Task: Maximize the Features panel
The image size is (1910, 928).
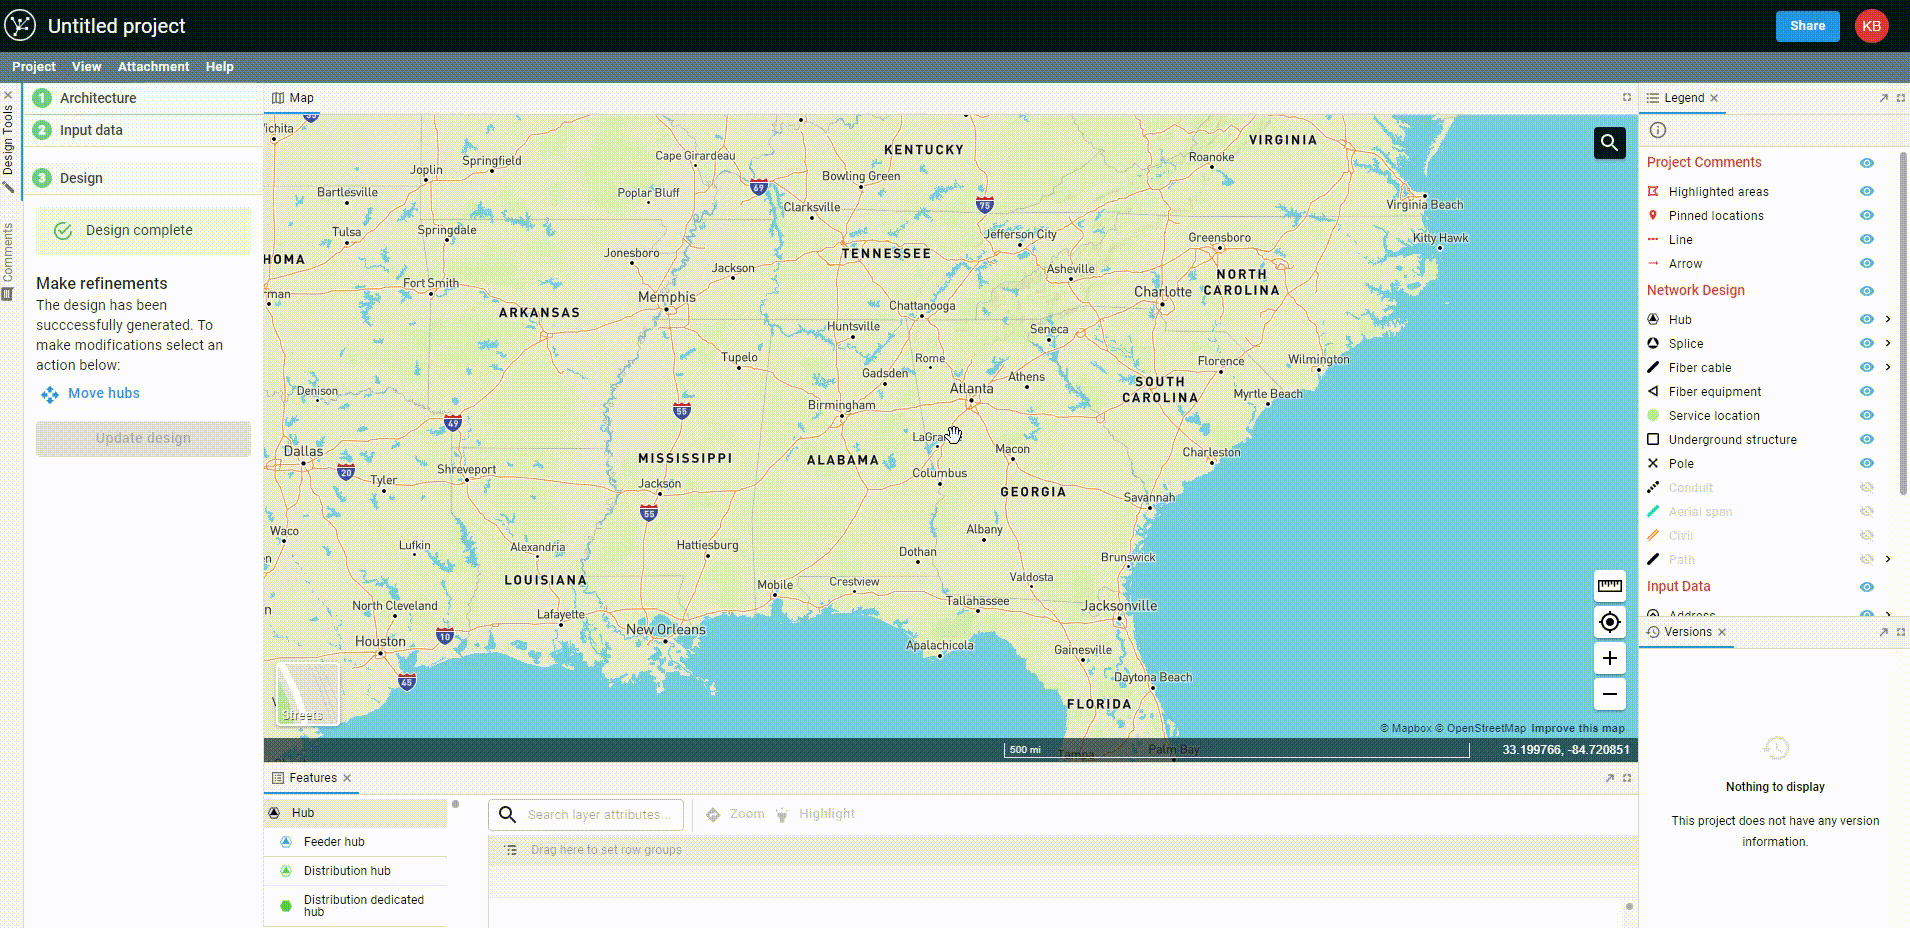Action: click(1627, 778)
